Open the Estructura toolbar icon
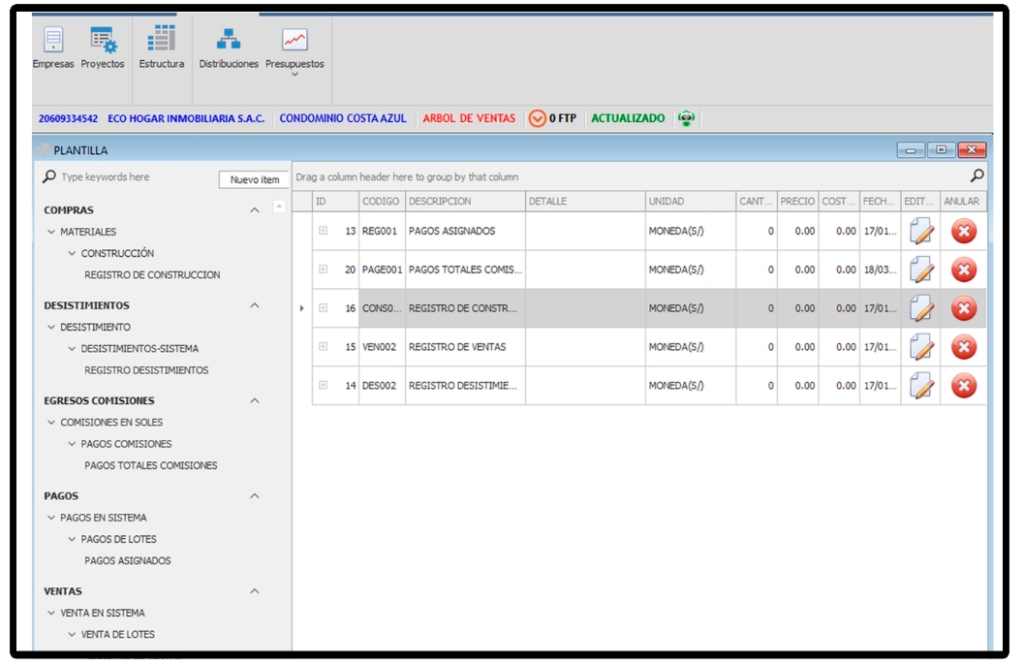 tap(161, 39)
